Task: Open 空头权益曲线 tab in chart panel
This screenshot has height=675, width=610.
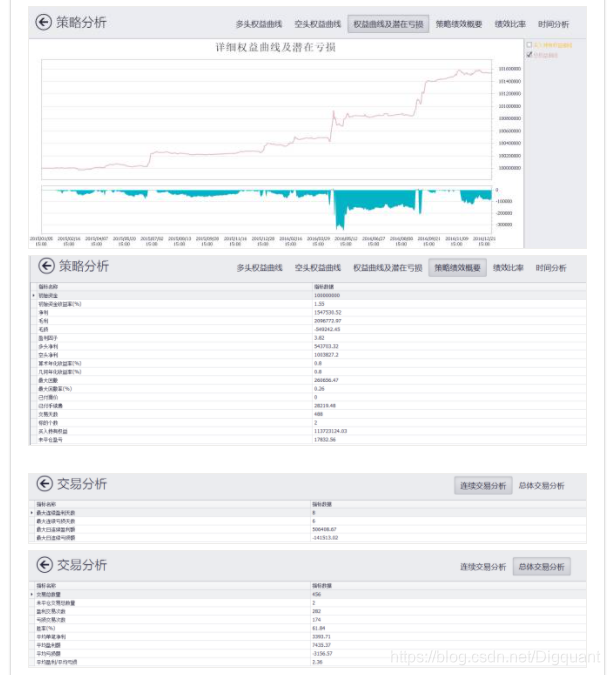Action: [x=318, y=24]
